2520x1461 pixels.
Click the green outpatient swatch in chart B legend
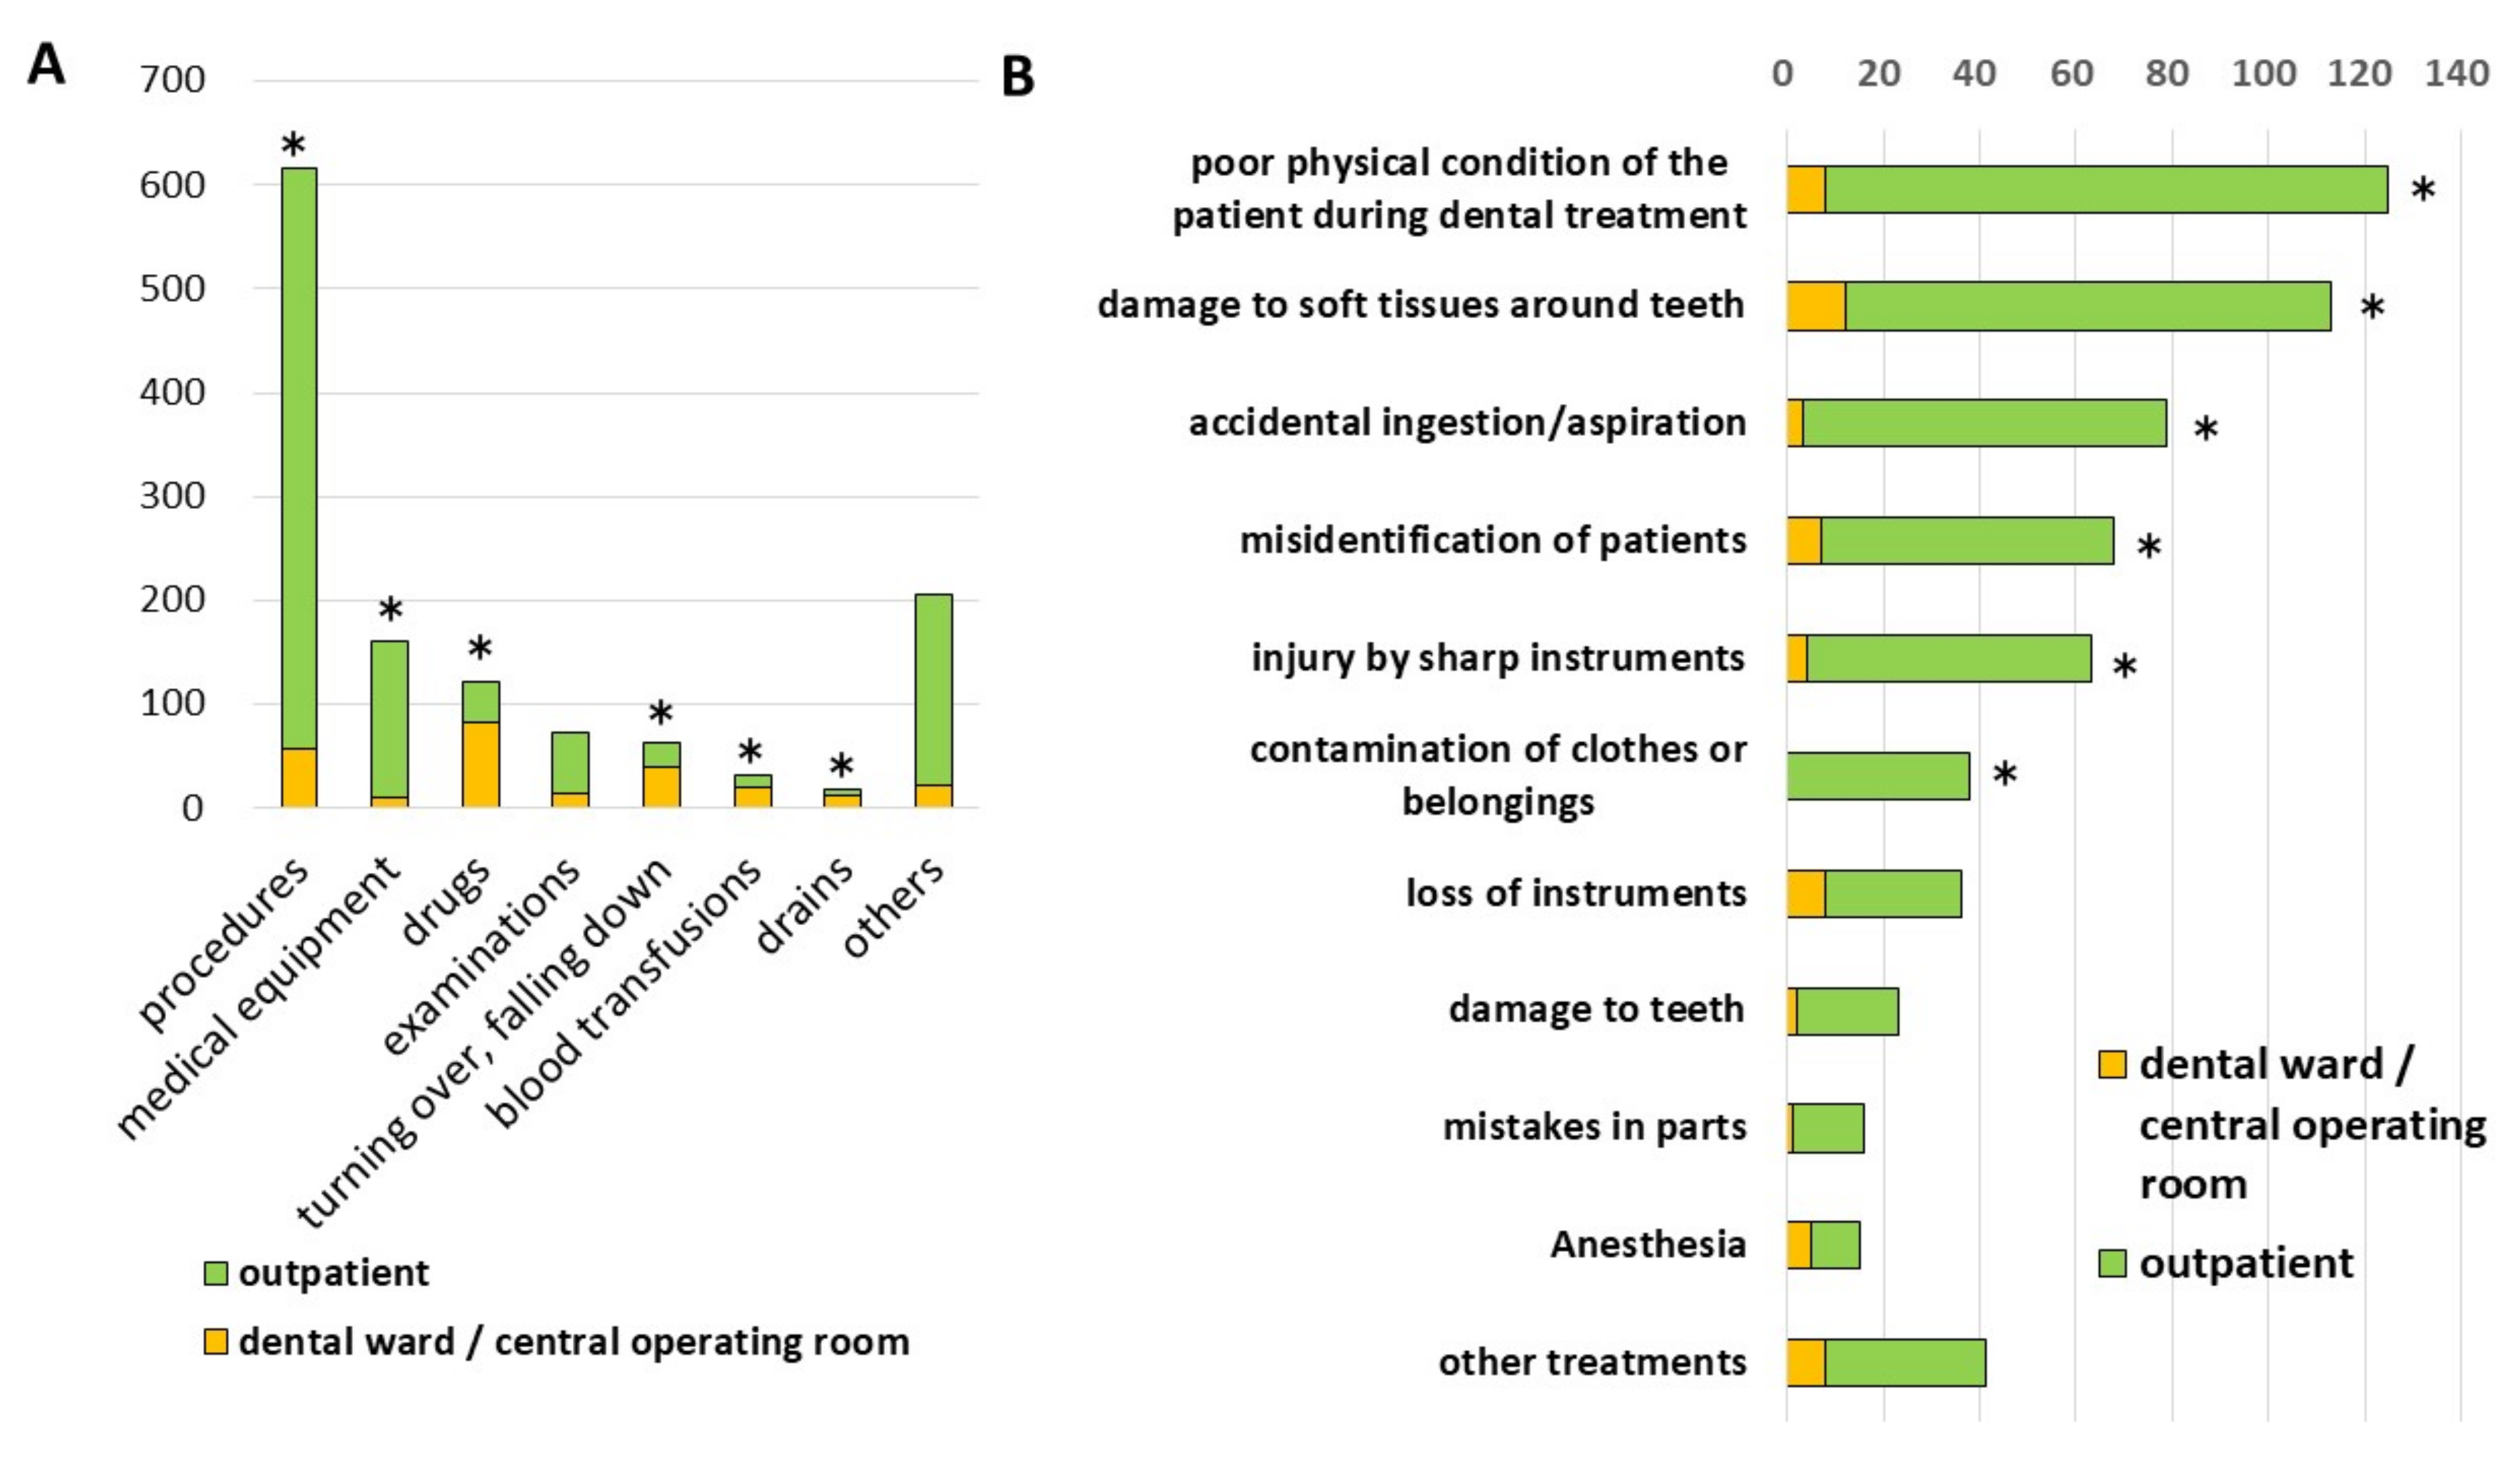pos(2111,1263)
